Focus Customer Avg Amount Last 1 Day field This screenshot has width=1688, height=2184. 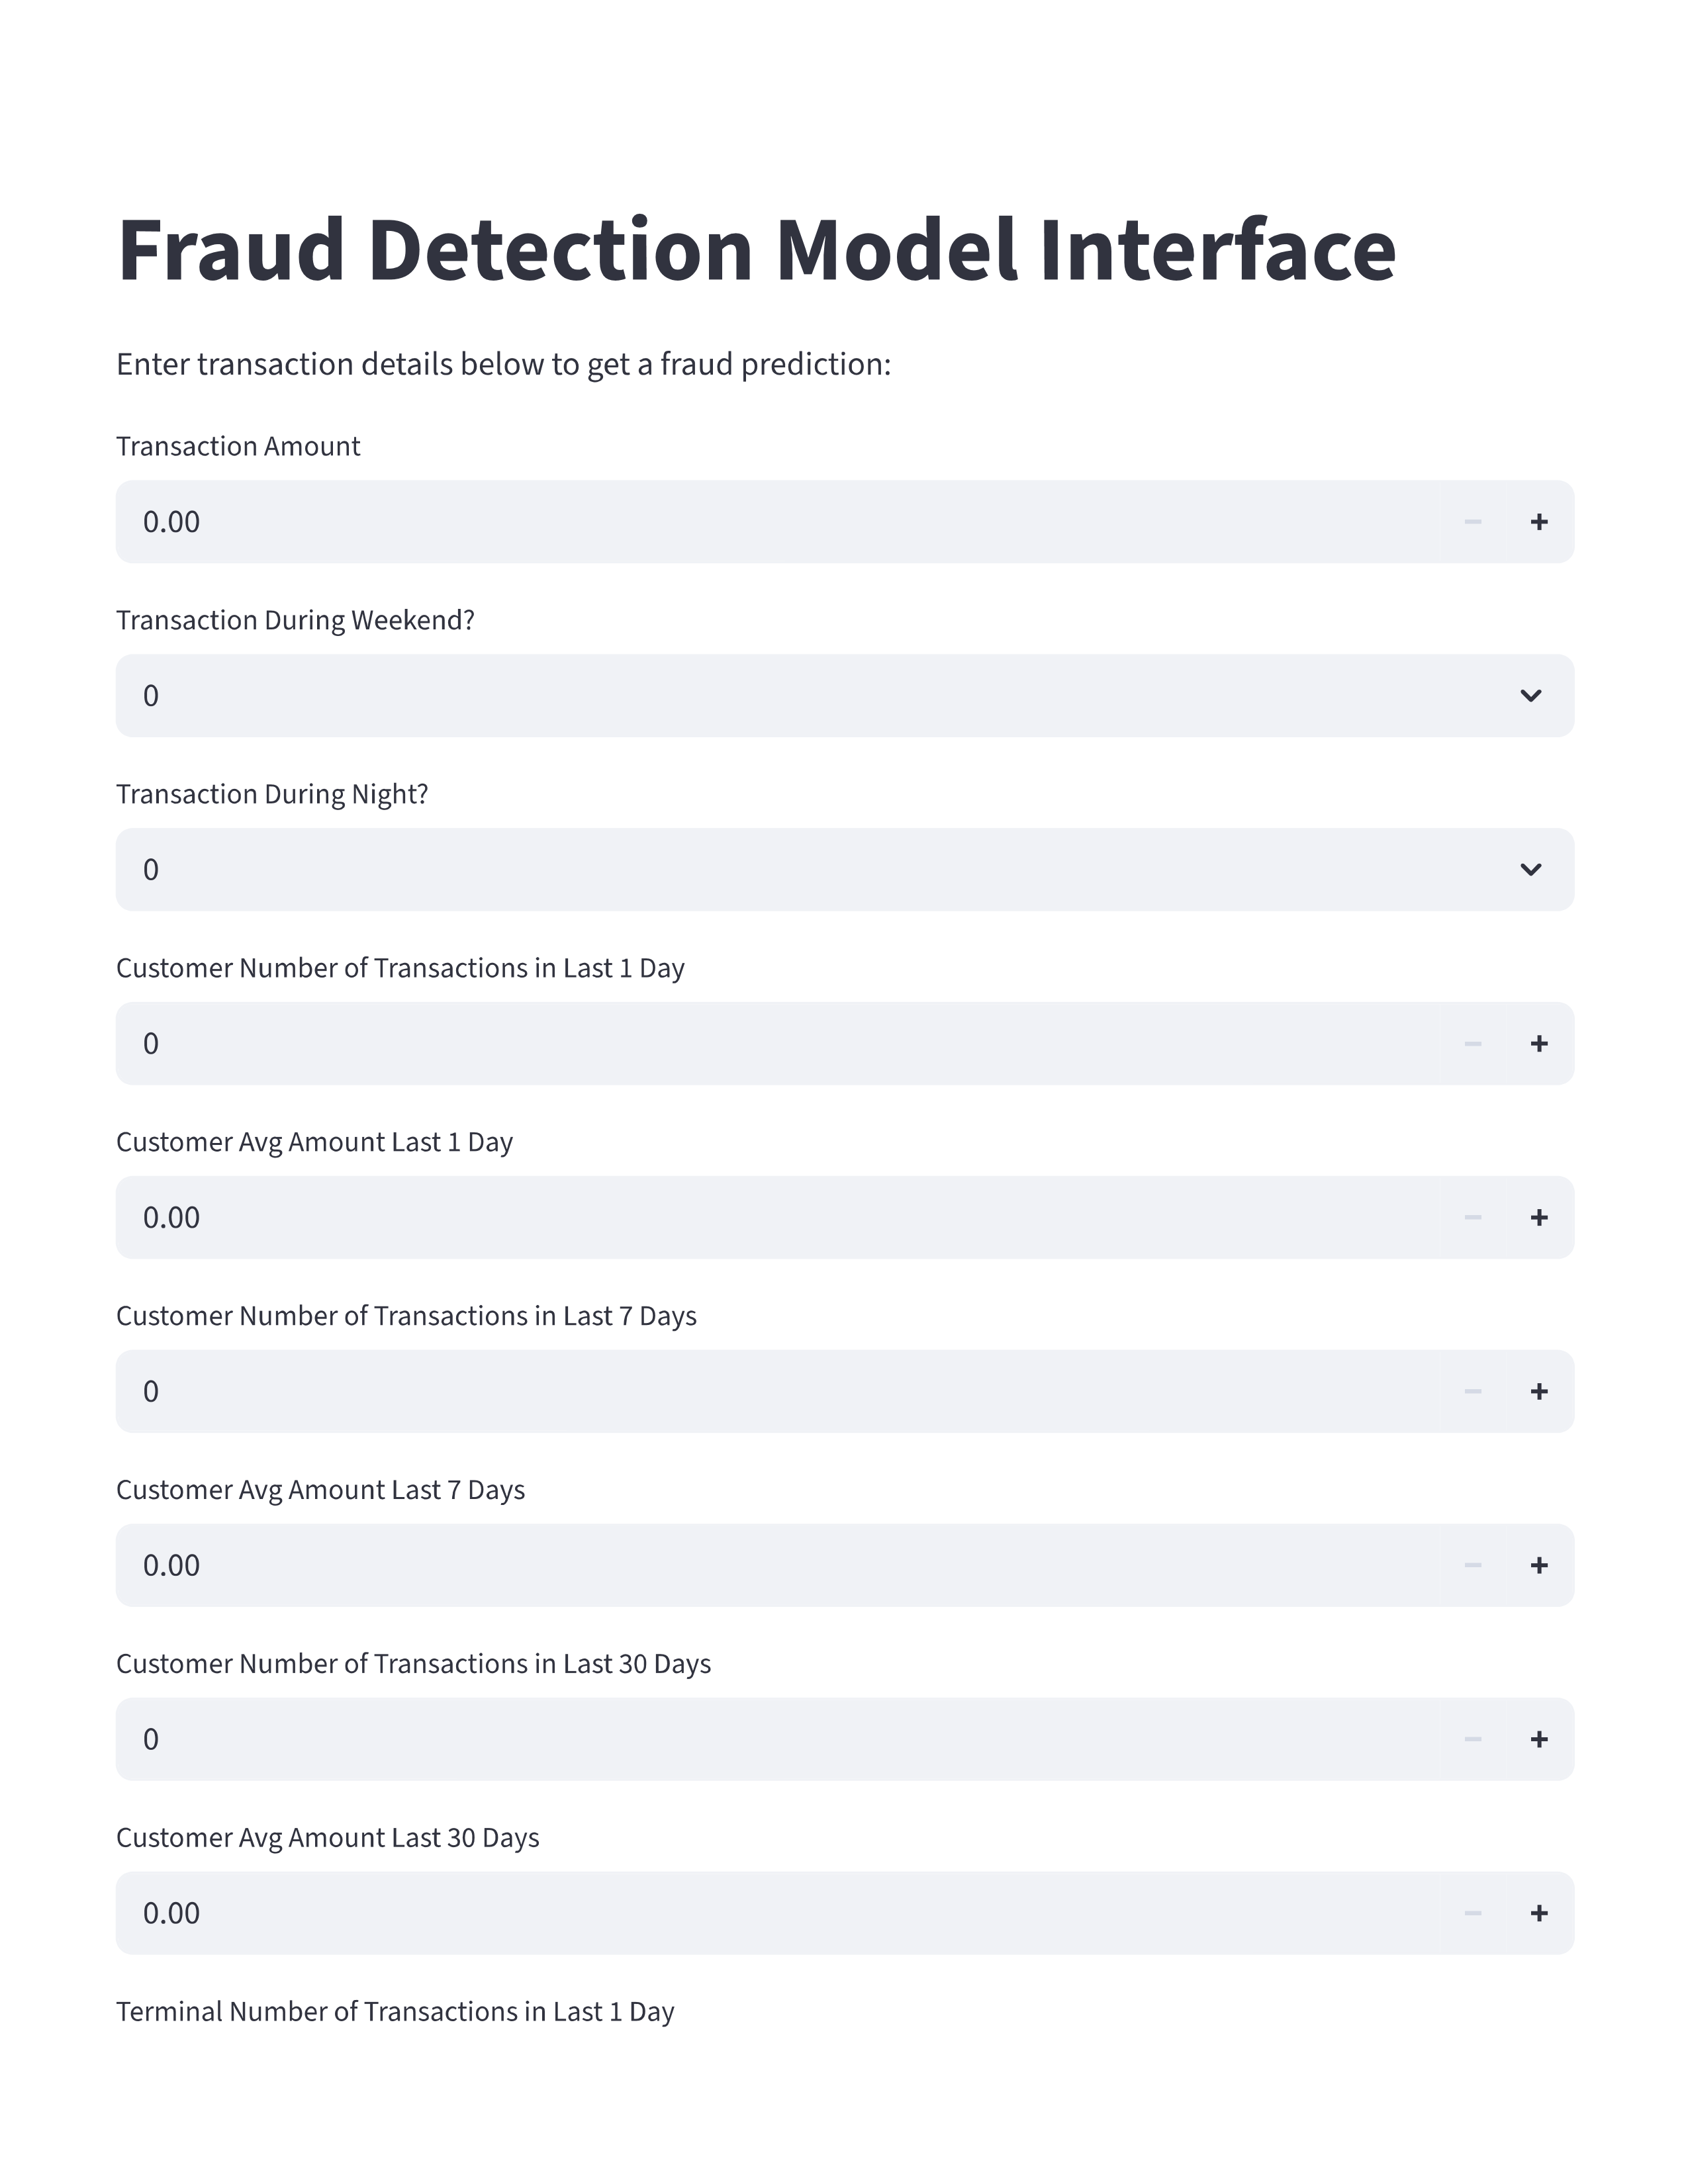tap(780, 1218)
